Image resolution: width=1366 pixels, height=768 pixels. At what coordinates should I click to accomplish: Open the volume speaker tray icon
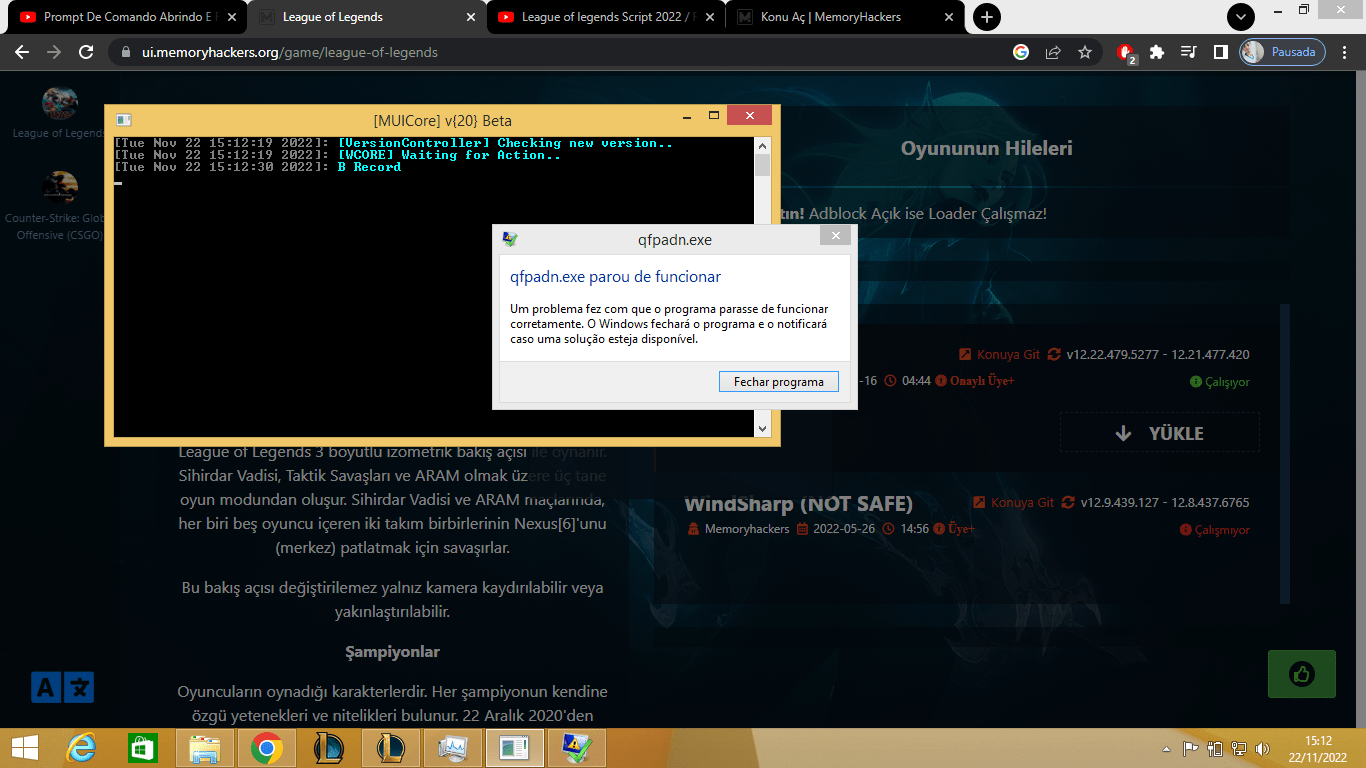pos(1261,748)
